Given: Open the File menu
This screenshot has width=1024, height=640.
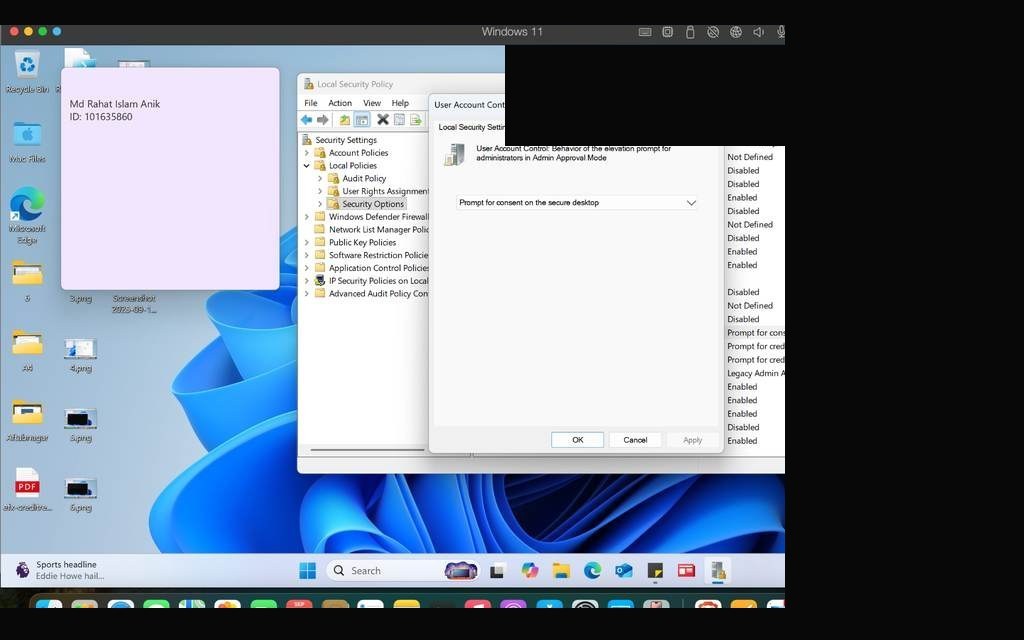Looking at the screenshot, I should tap(311, 103).
